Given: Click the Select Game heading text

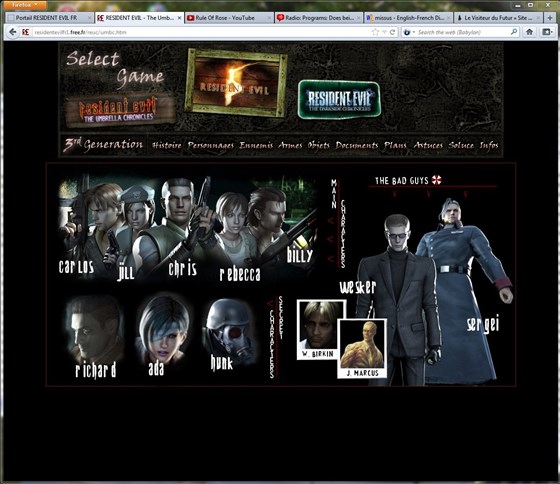Looking at the screenshot, I should tap(115, 68).
